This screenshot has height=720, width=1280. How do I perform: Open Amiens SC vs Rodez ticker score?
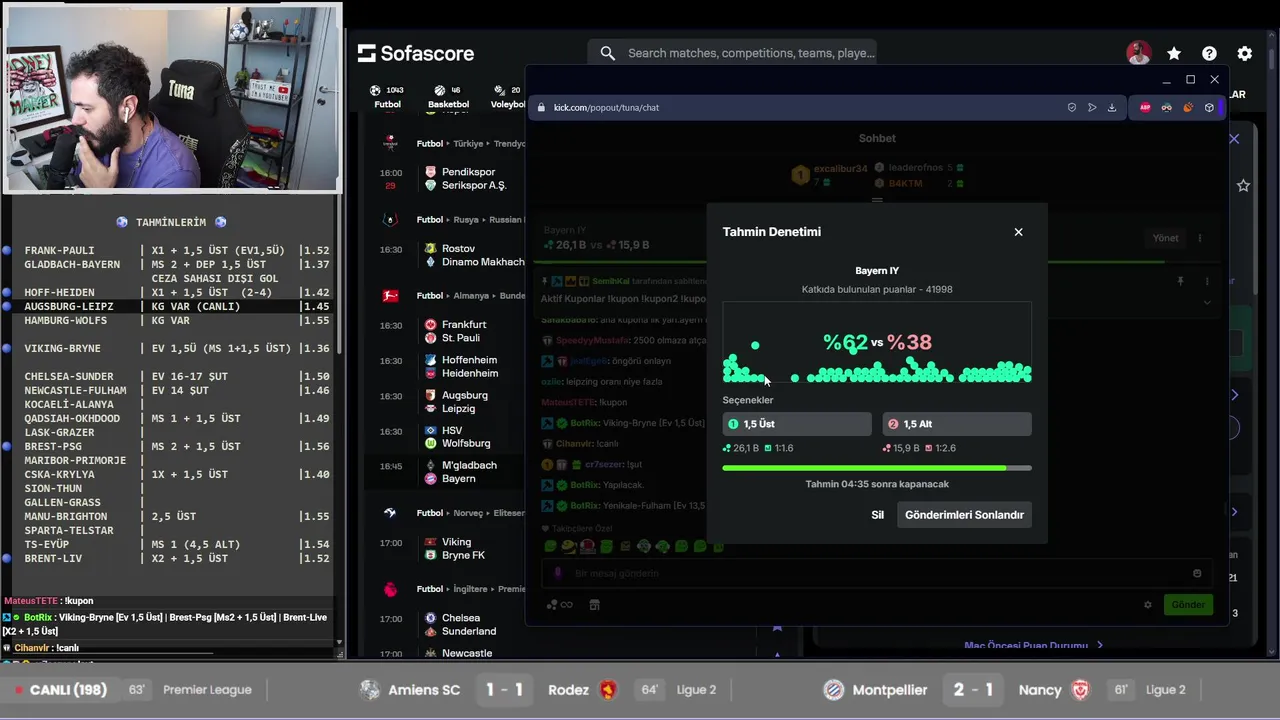tap(504, 690)
